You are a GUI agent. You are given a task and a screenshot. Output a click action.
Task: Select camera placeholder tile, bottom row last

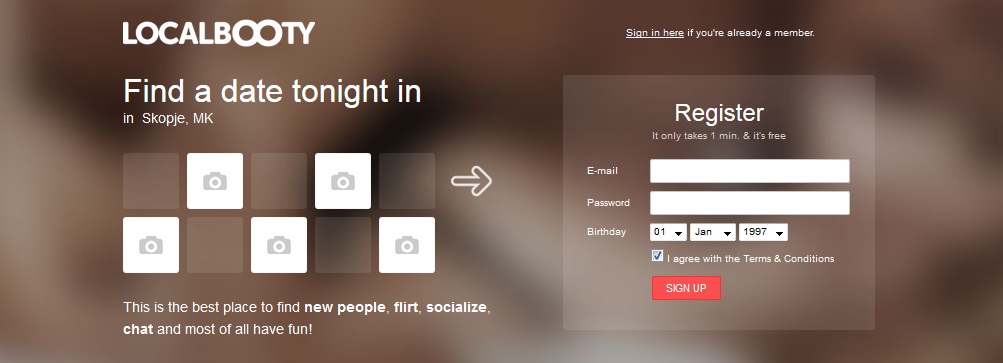click(407, 245)
